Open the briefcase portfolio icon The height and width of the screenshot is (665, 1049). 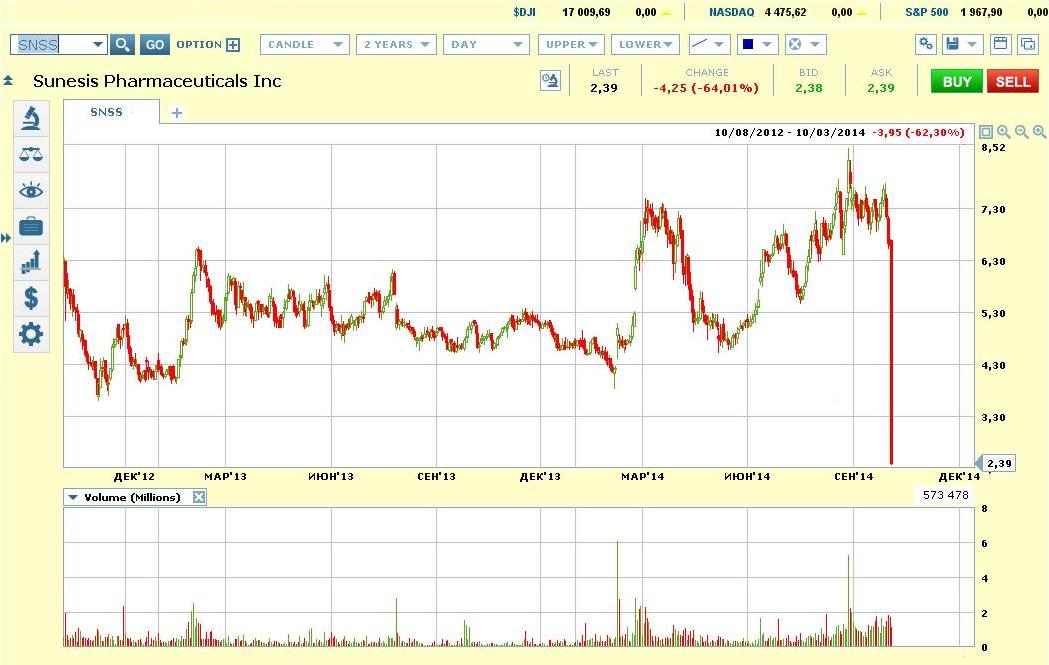pyautogui.click(x=31, y=226)
